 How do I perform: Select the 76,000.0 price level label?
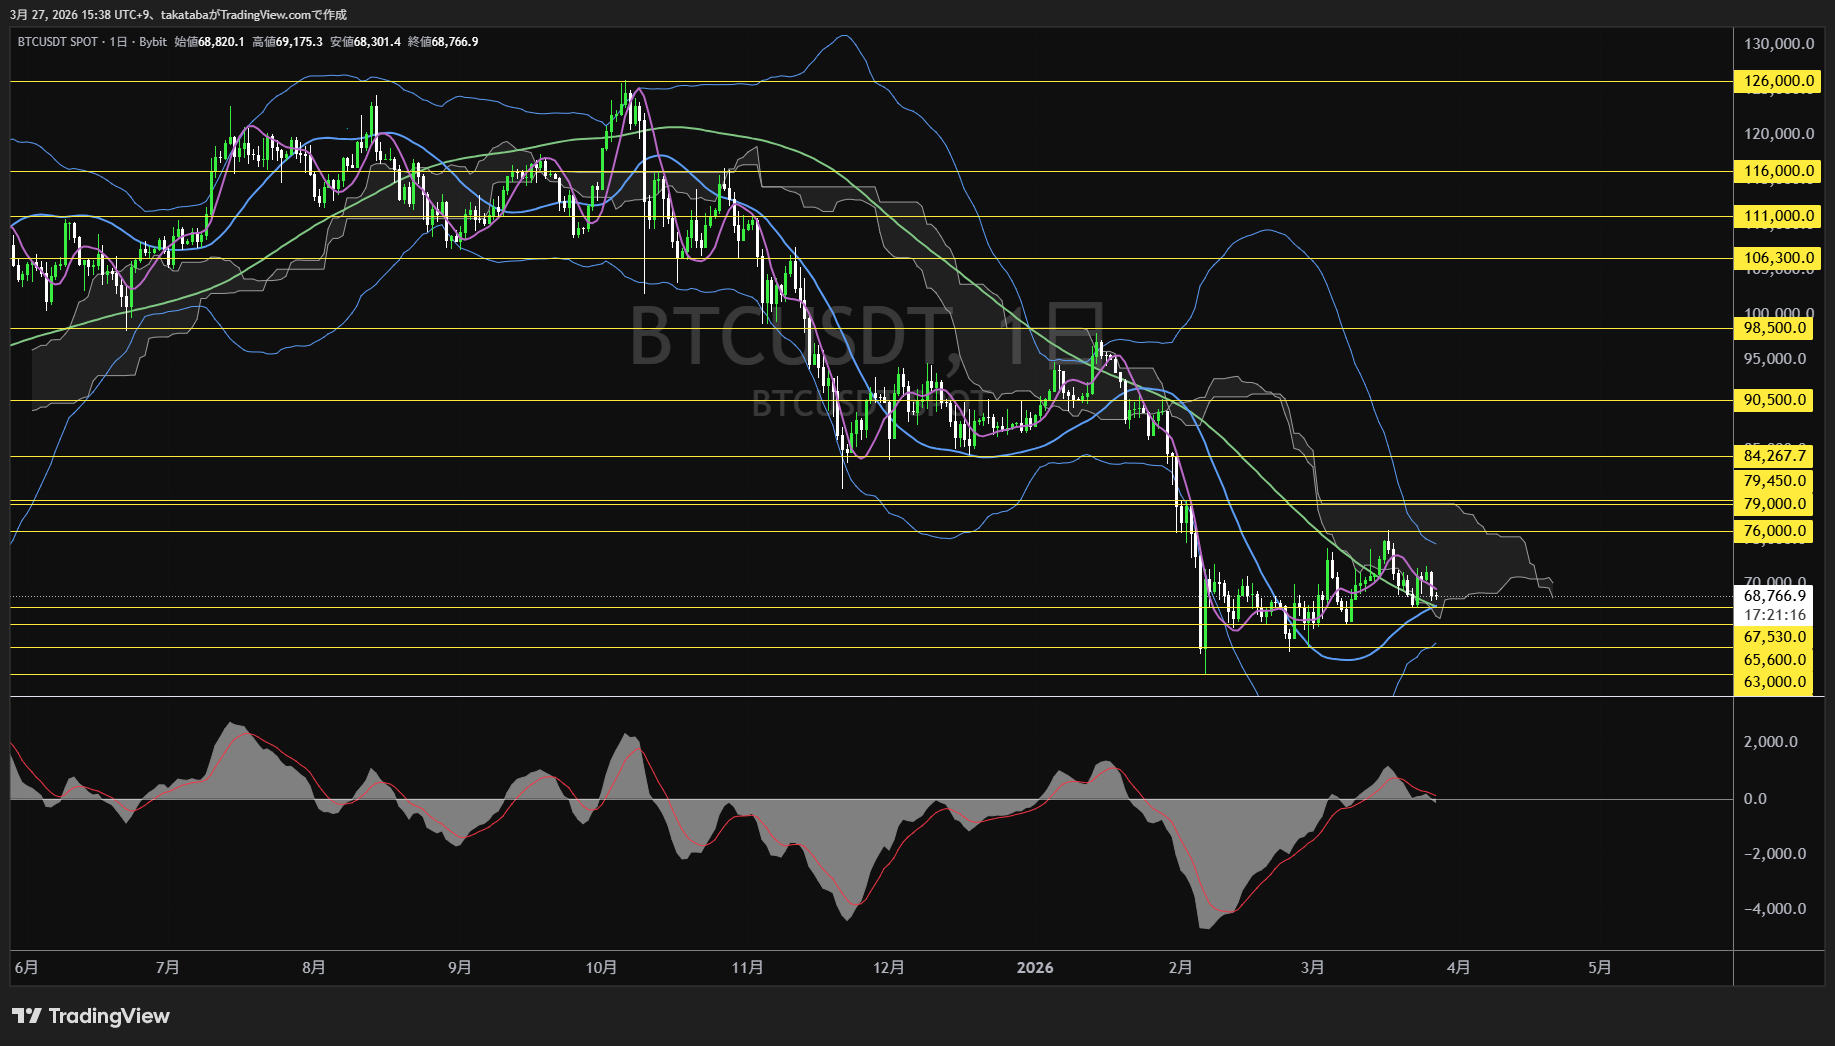[1775, 531]
